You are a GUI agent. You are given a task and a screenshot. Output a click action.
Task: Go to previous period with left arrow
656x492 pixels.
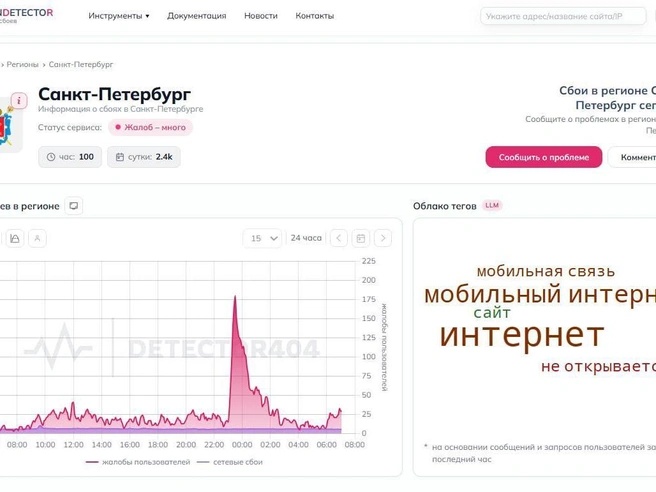[339, 238]
